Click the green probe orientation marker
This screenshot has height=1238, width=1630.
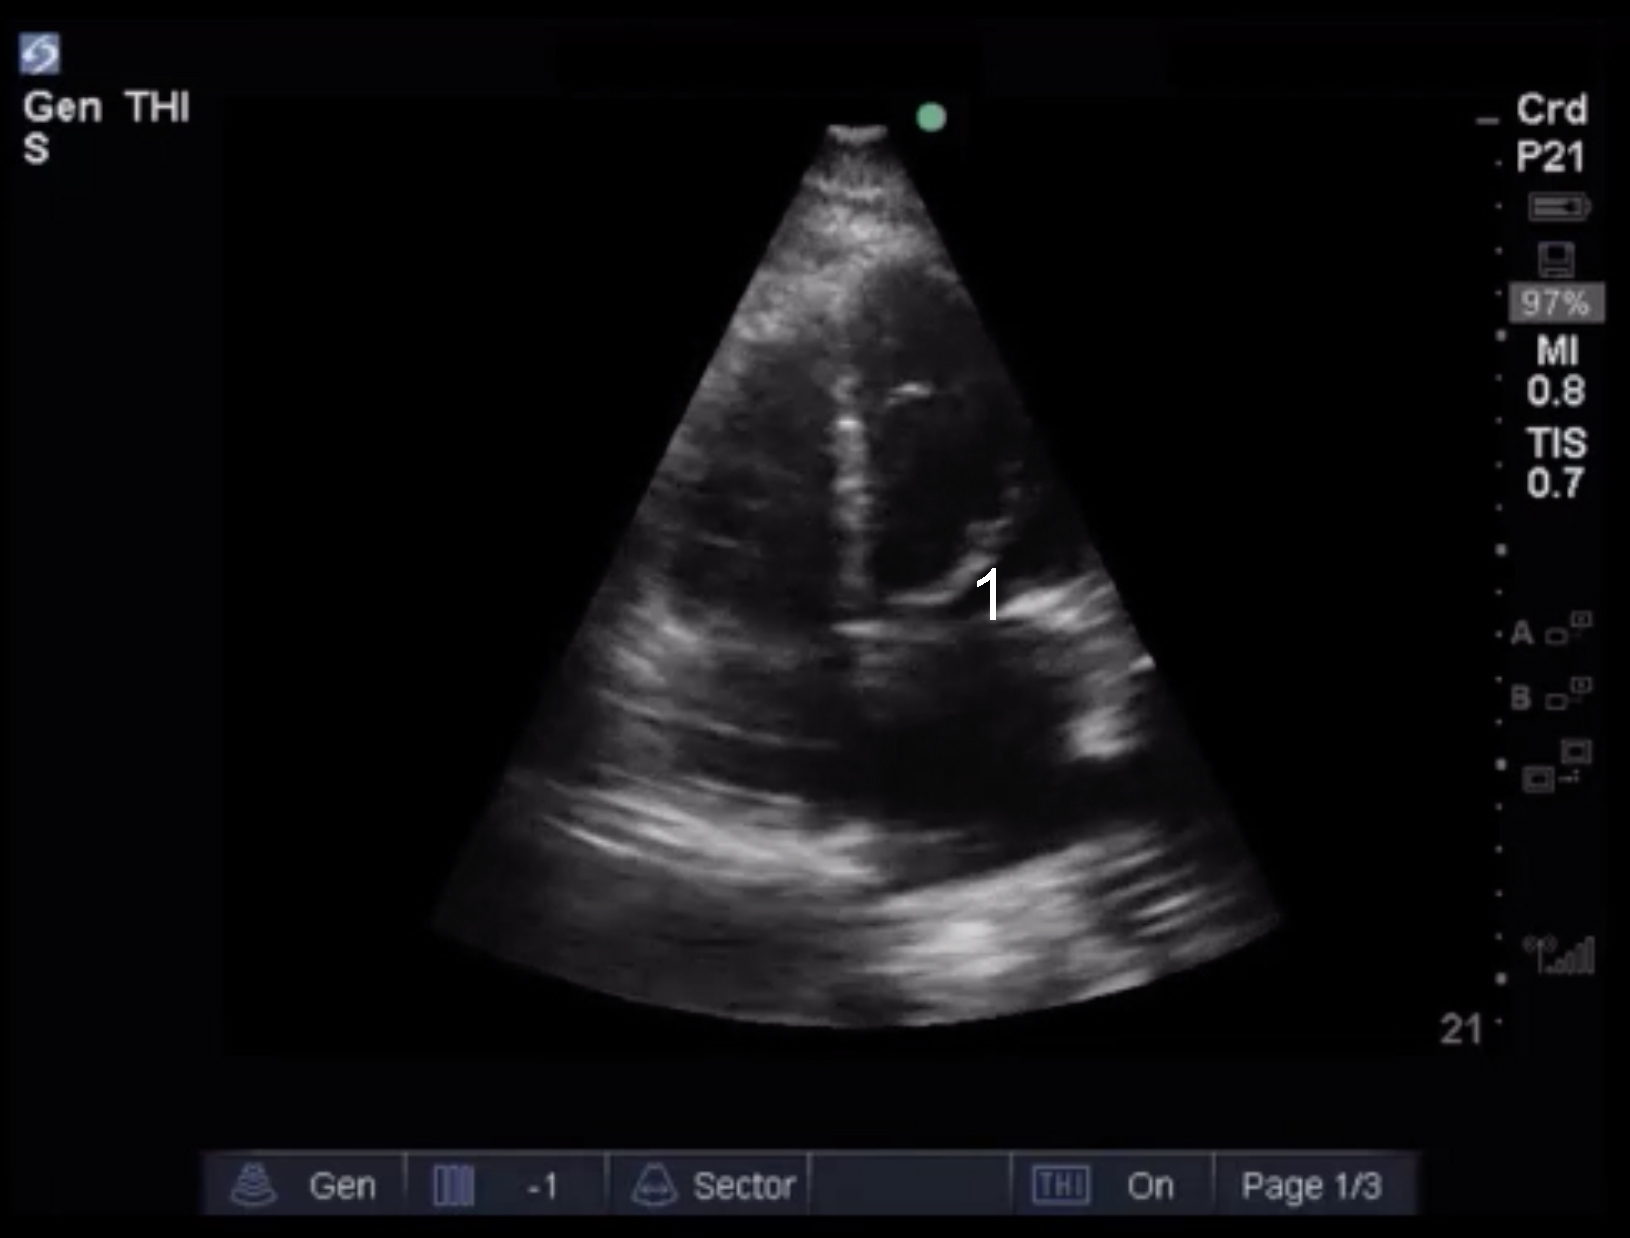click(x=931, y=118)
